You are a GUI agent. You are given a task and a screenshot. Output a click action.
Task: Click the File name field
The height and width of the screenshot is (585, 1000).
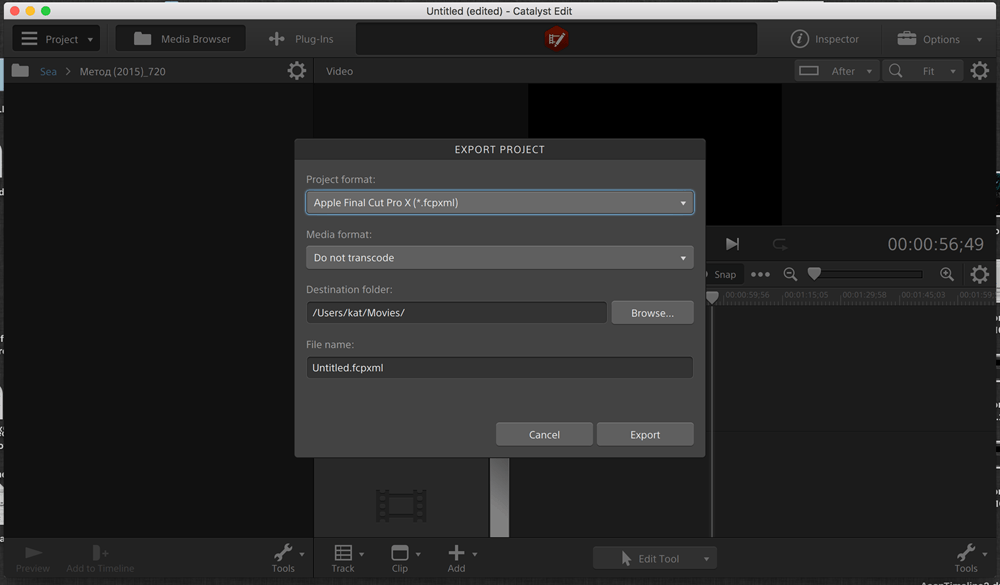coord(499,367)
